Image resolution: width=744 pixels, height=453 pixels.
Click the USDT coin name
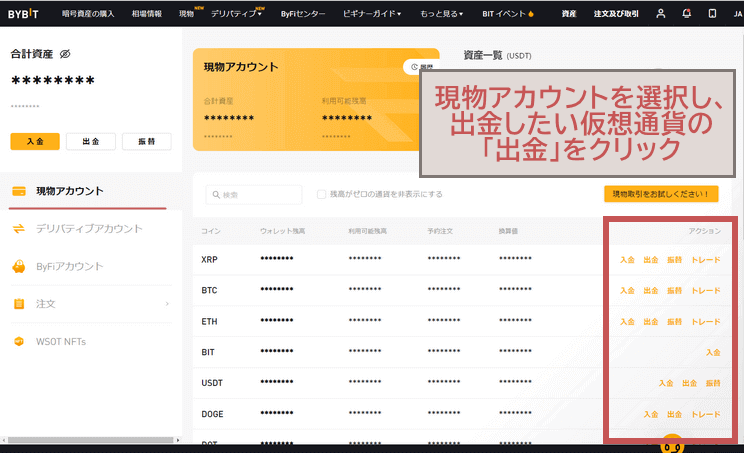click(x=212, y=383)
